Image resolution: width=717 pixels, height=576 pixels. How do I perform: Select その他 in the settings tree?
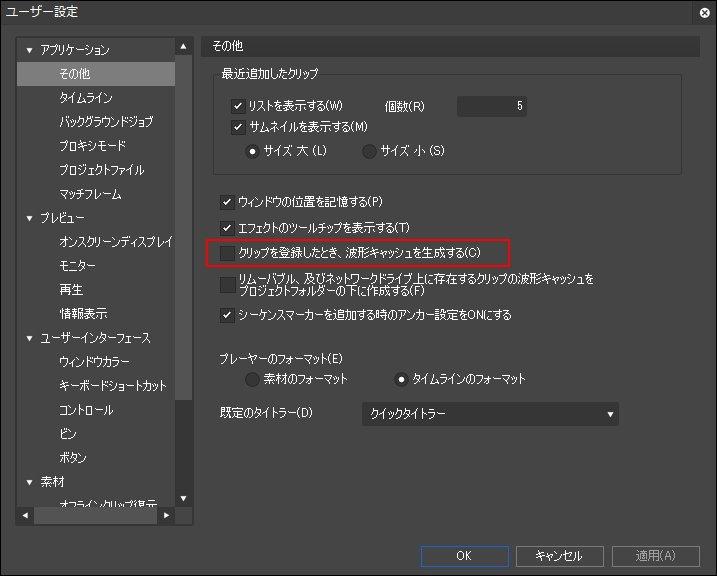pos(96,74)
